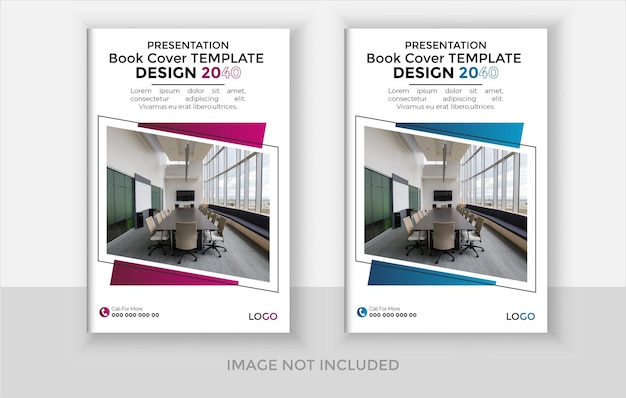This screenshot has width=626, height=398.
Task: Click 'Book Cover TEMPLATE' on left cover
Action: tap(186, 58)
